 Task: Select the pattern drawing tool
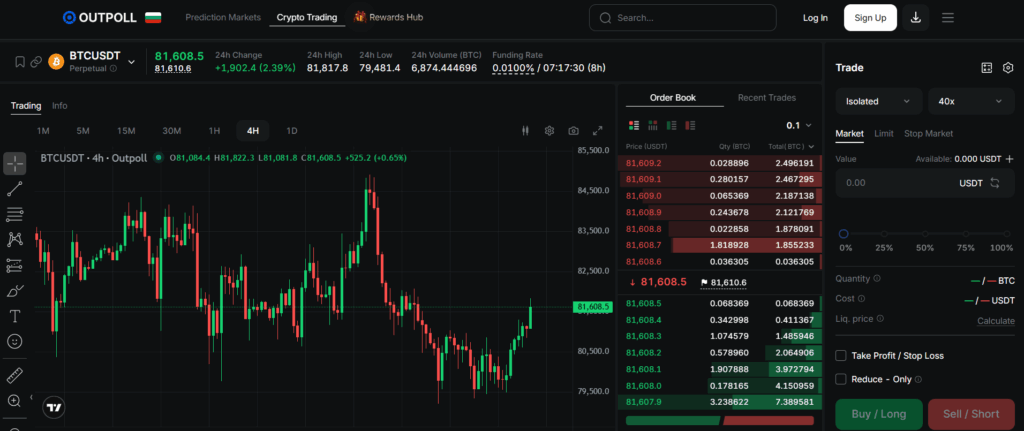point(14,240)
